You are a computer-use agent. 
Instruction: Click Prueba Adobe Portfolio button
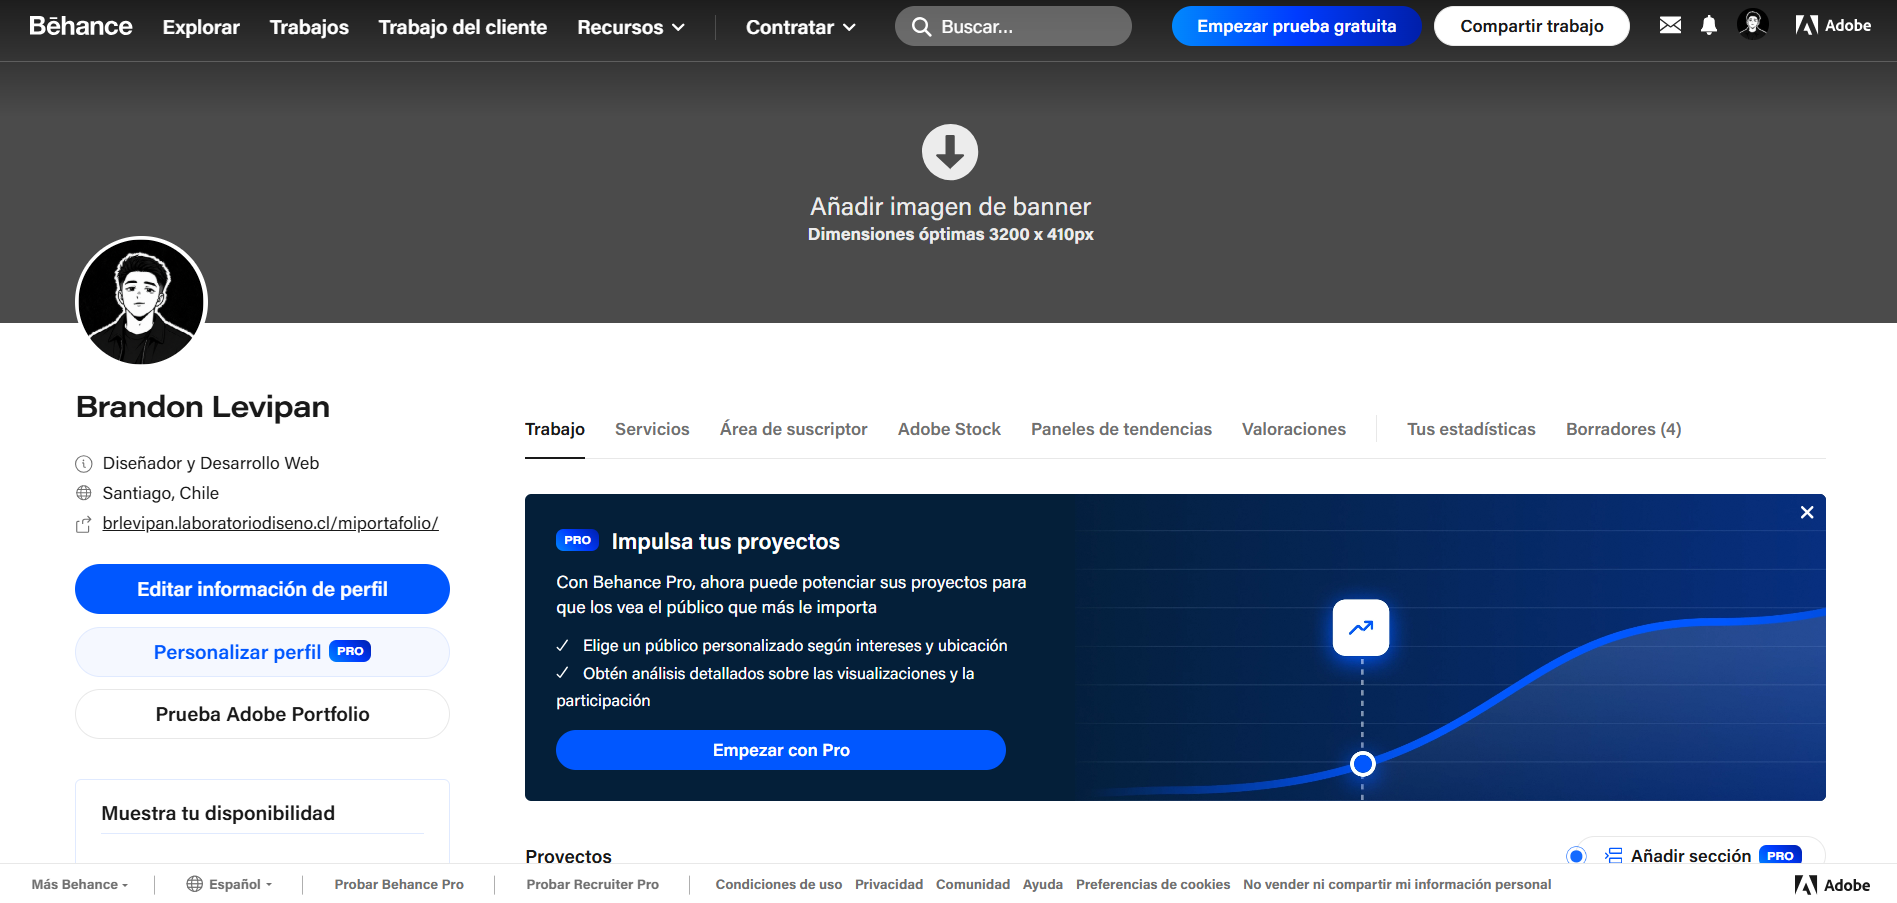point(262,714)
